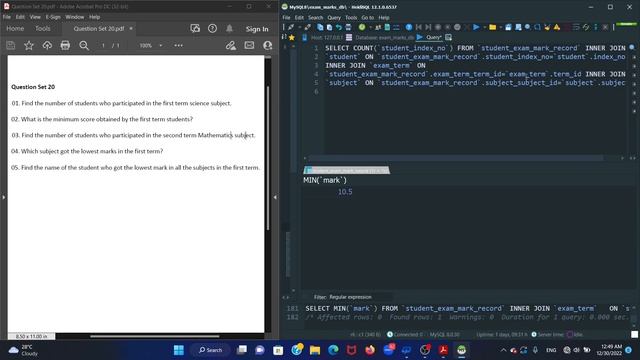Open HeidiSQL Search menu
Screen dimensions: 640x360
click(x=316, y=18)
